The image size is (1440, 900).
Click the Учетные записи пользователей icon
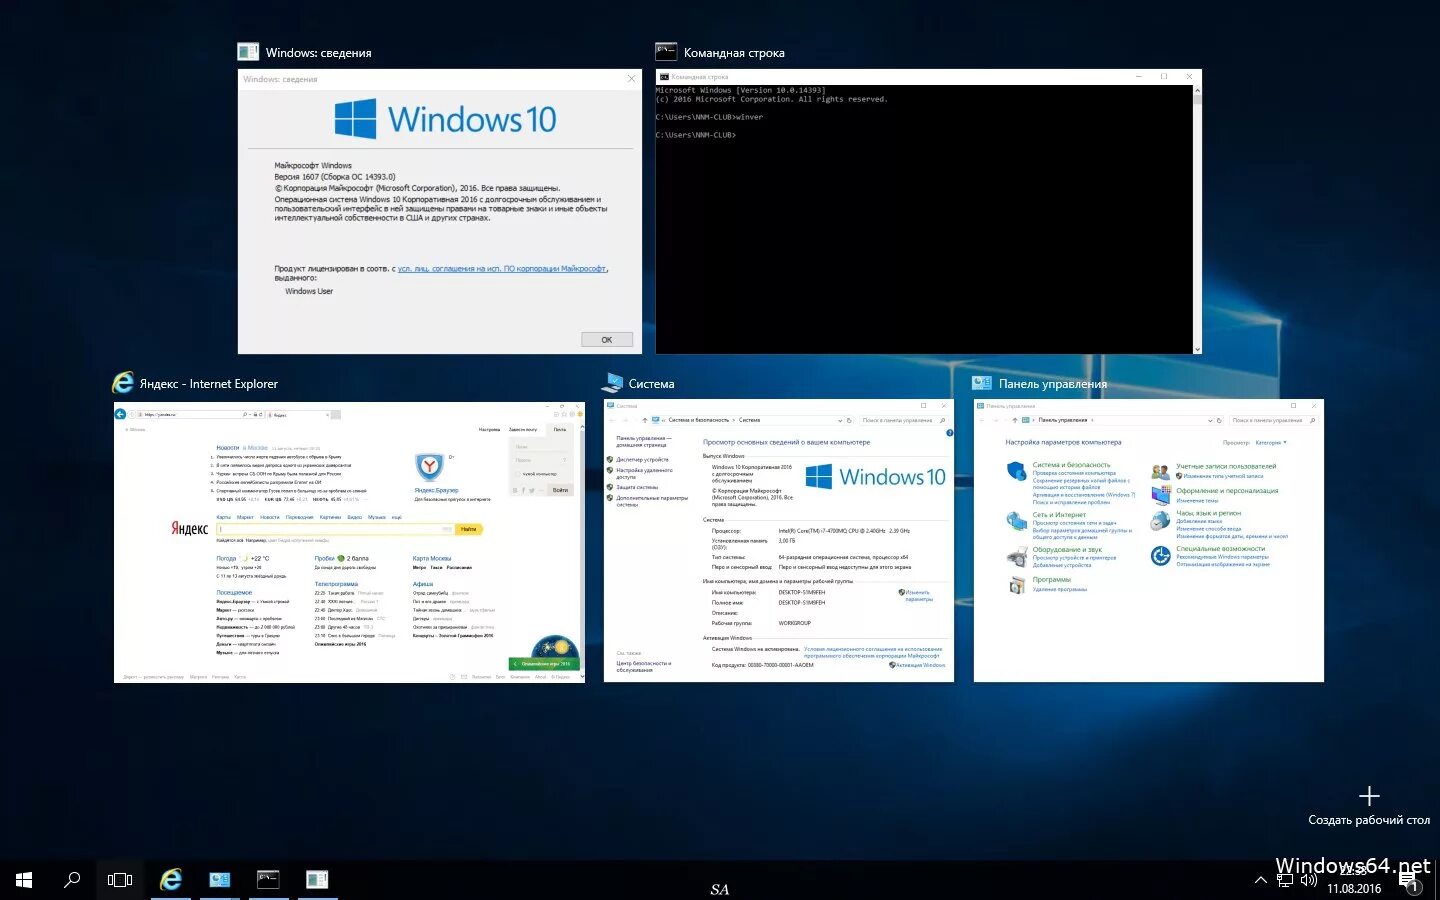[x=1160, y=471]
